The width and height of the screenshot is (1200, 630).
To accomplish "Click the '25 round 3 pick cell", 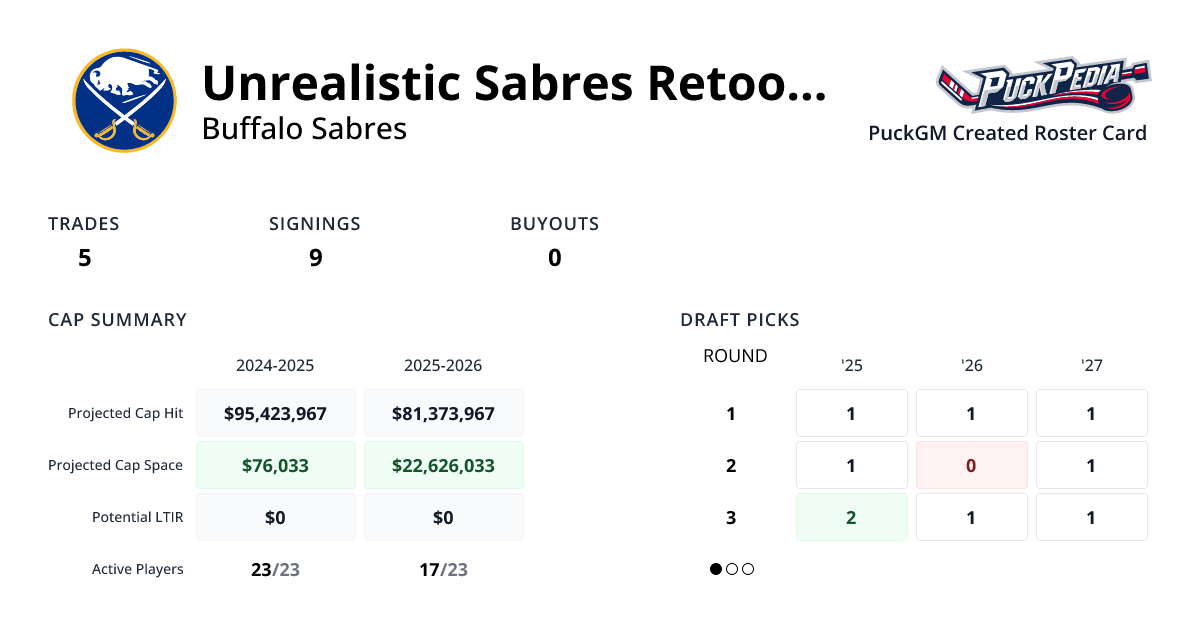I will point(851,517).
